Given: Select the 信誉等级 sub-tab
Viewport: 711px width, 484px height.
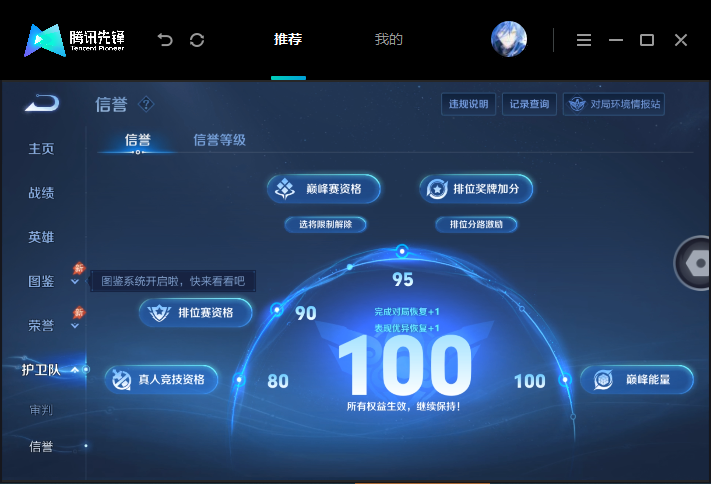Looking at the screenshot, I should 219,140.
